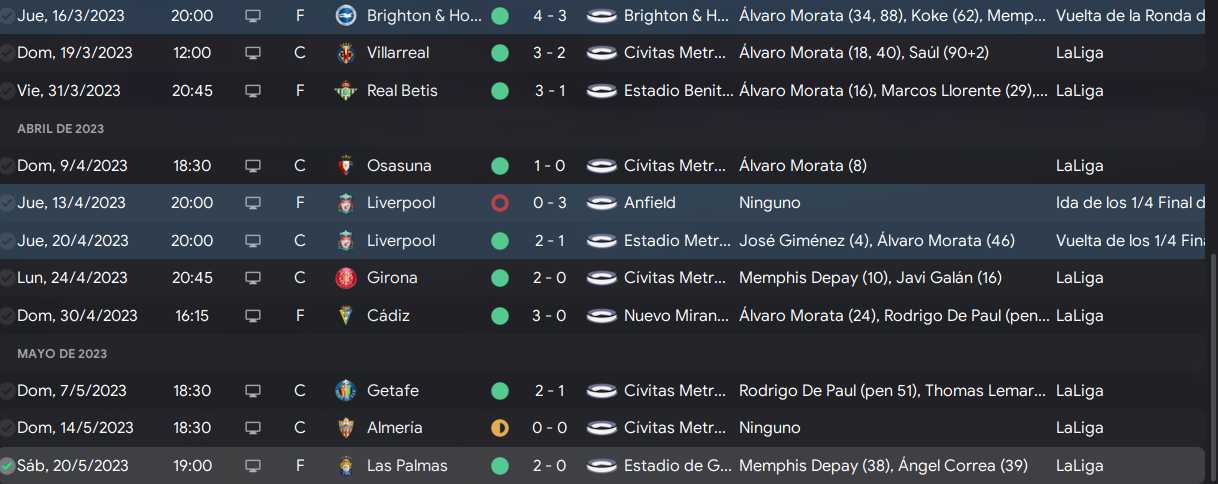Toggle the green checkmark beside Sáb, 20/5/2023

click(x=8, y=466)
